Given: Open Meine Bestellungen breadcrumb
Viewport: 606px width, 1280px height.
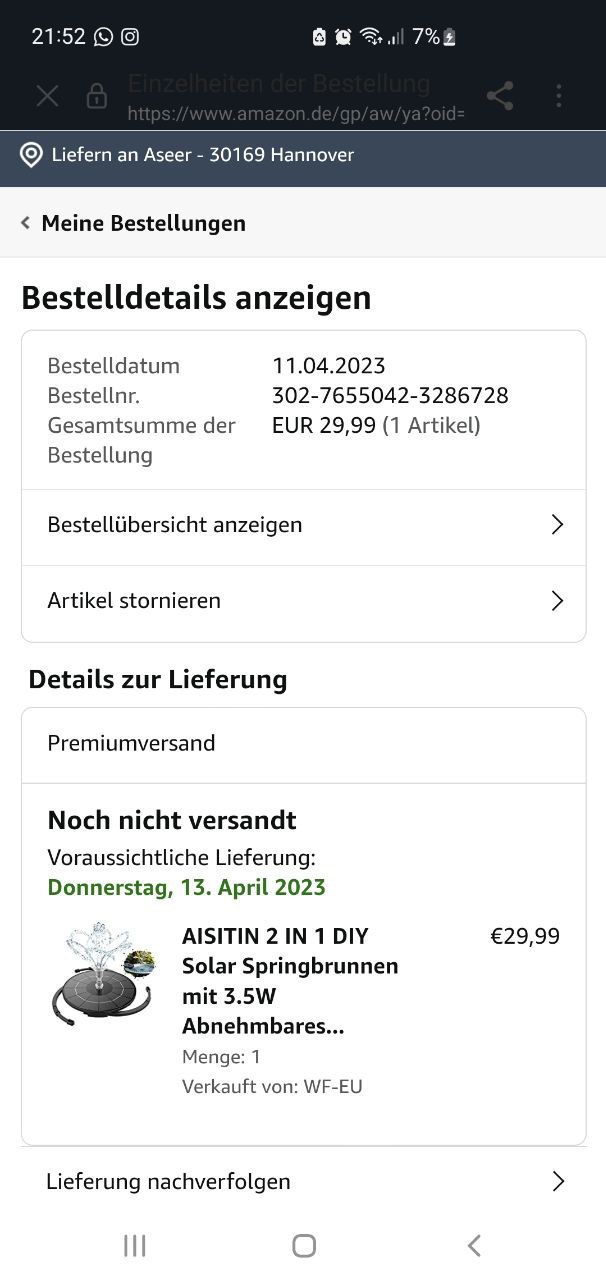Looking at the screenshot, I should 143,223.
